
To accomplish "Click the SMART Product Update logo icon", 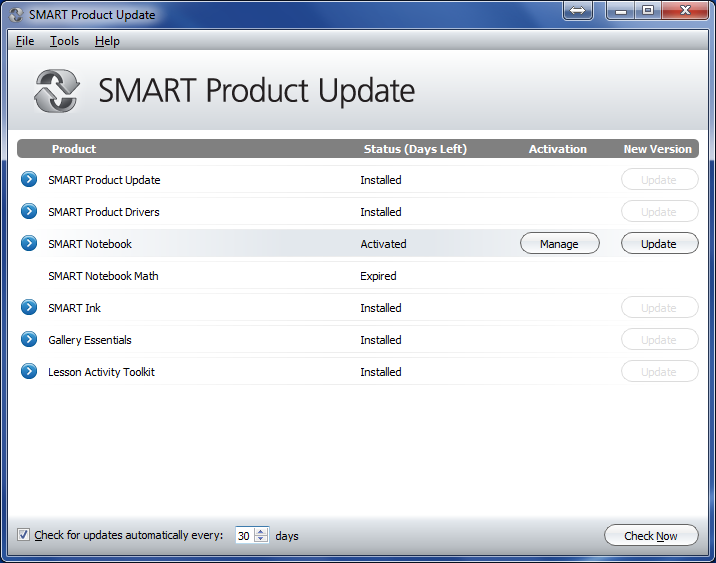I will coord(57,90).
